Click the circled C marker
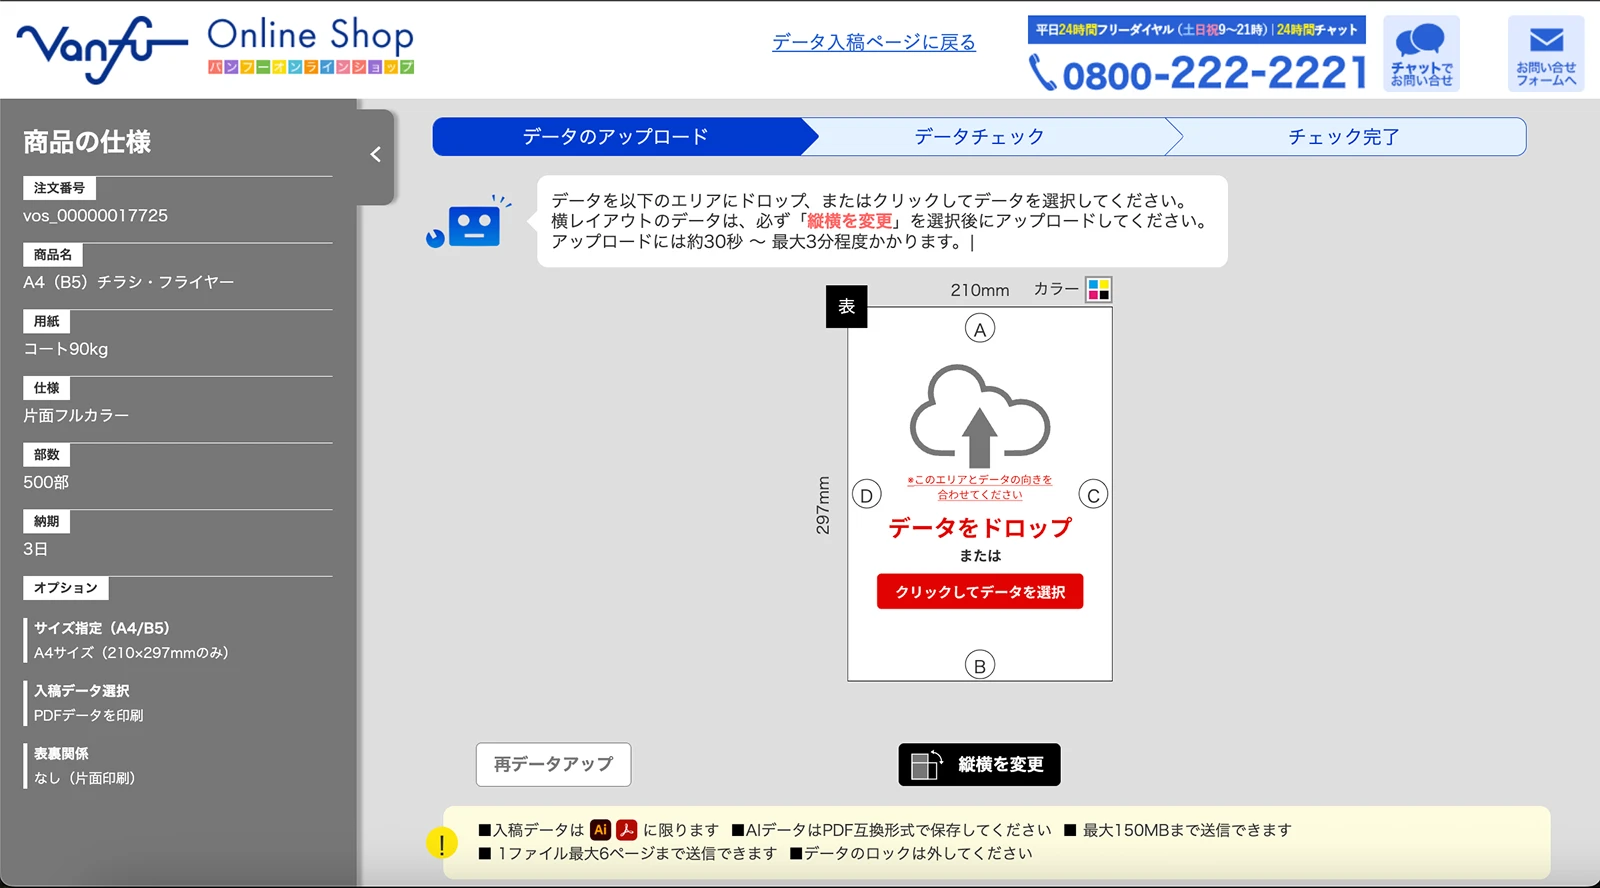Image resolution: width=1600 pixels, height=888 pixels. pyautogui.click(x=1093, y=495)
